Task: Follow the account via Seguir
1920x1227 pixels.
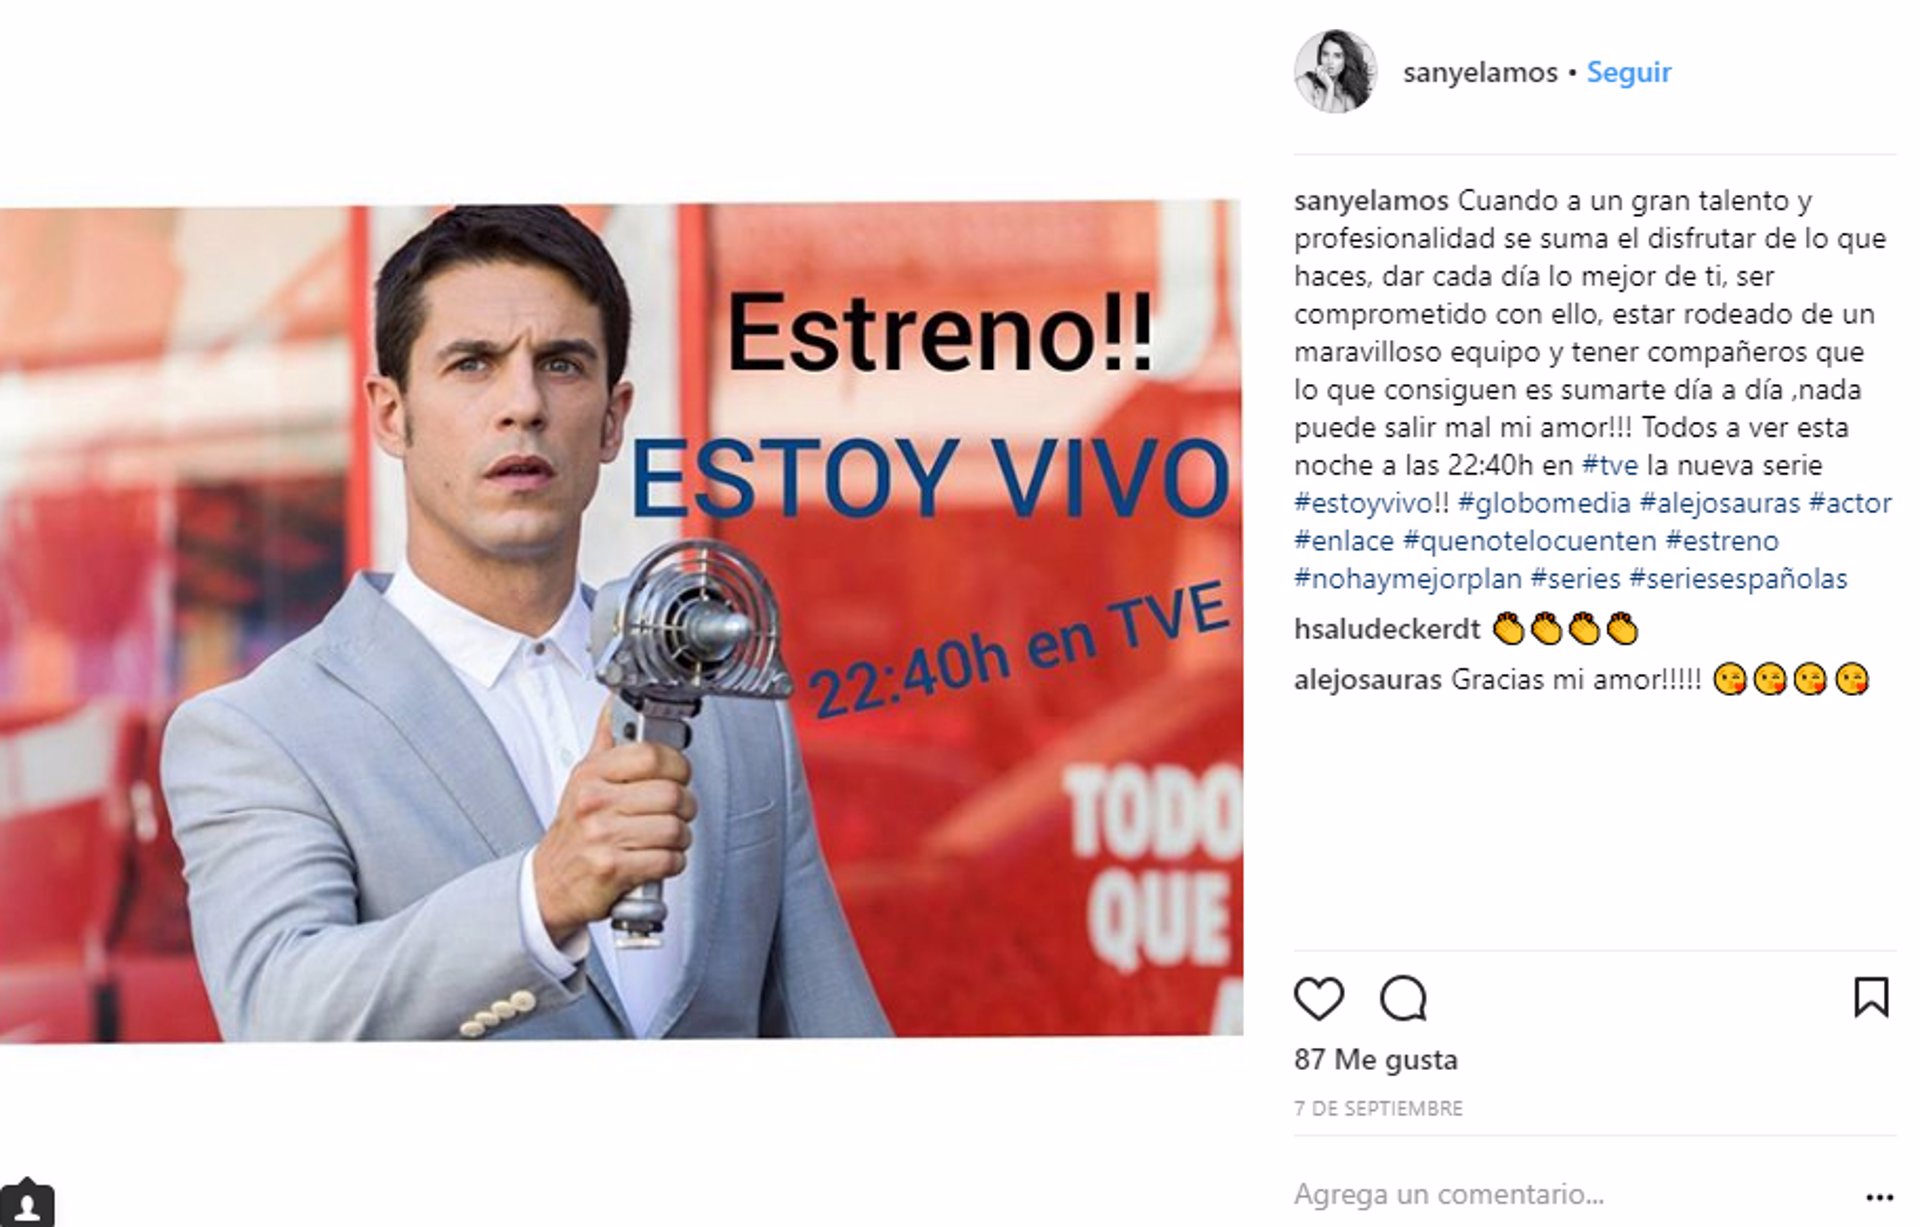Action: (x=1629, y=72)
